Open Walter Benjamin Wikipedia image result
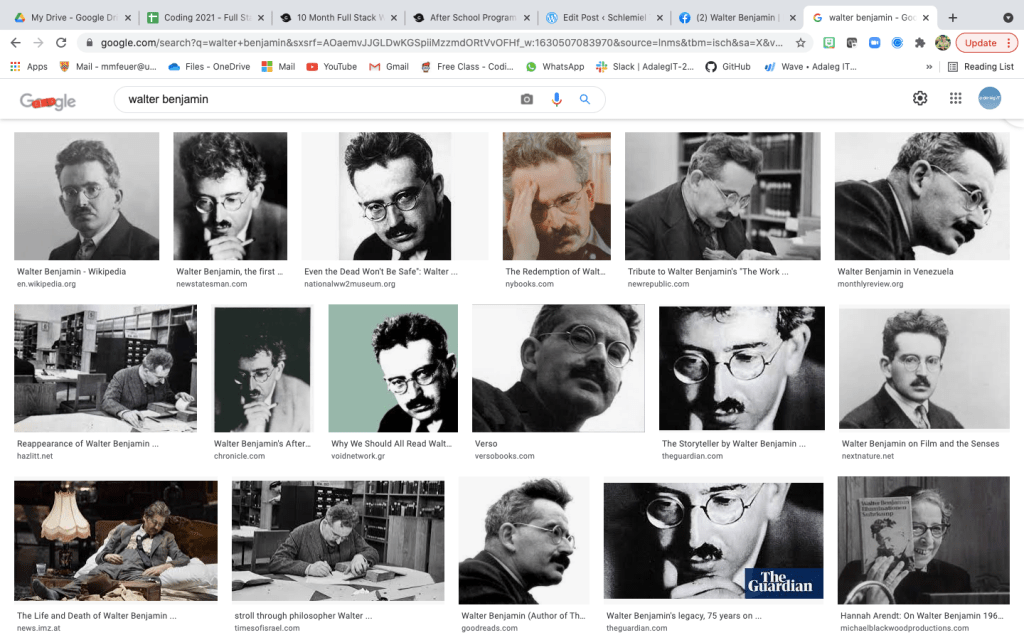1024x640 pixels. 86,196
